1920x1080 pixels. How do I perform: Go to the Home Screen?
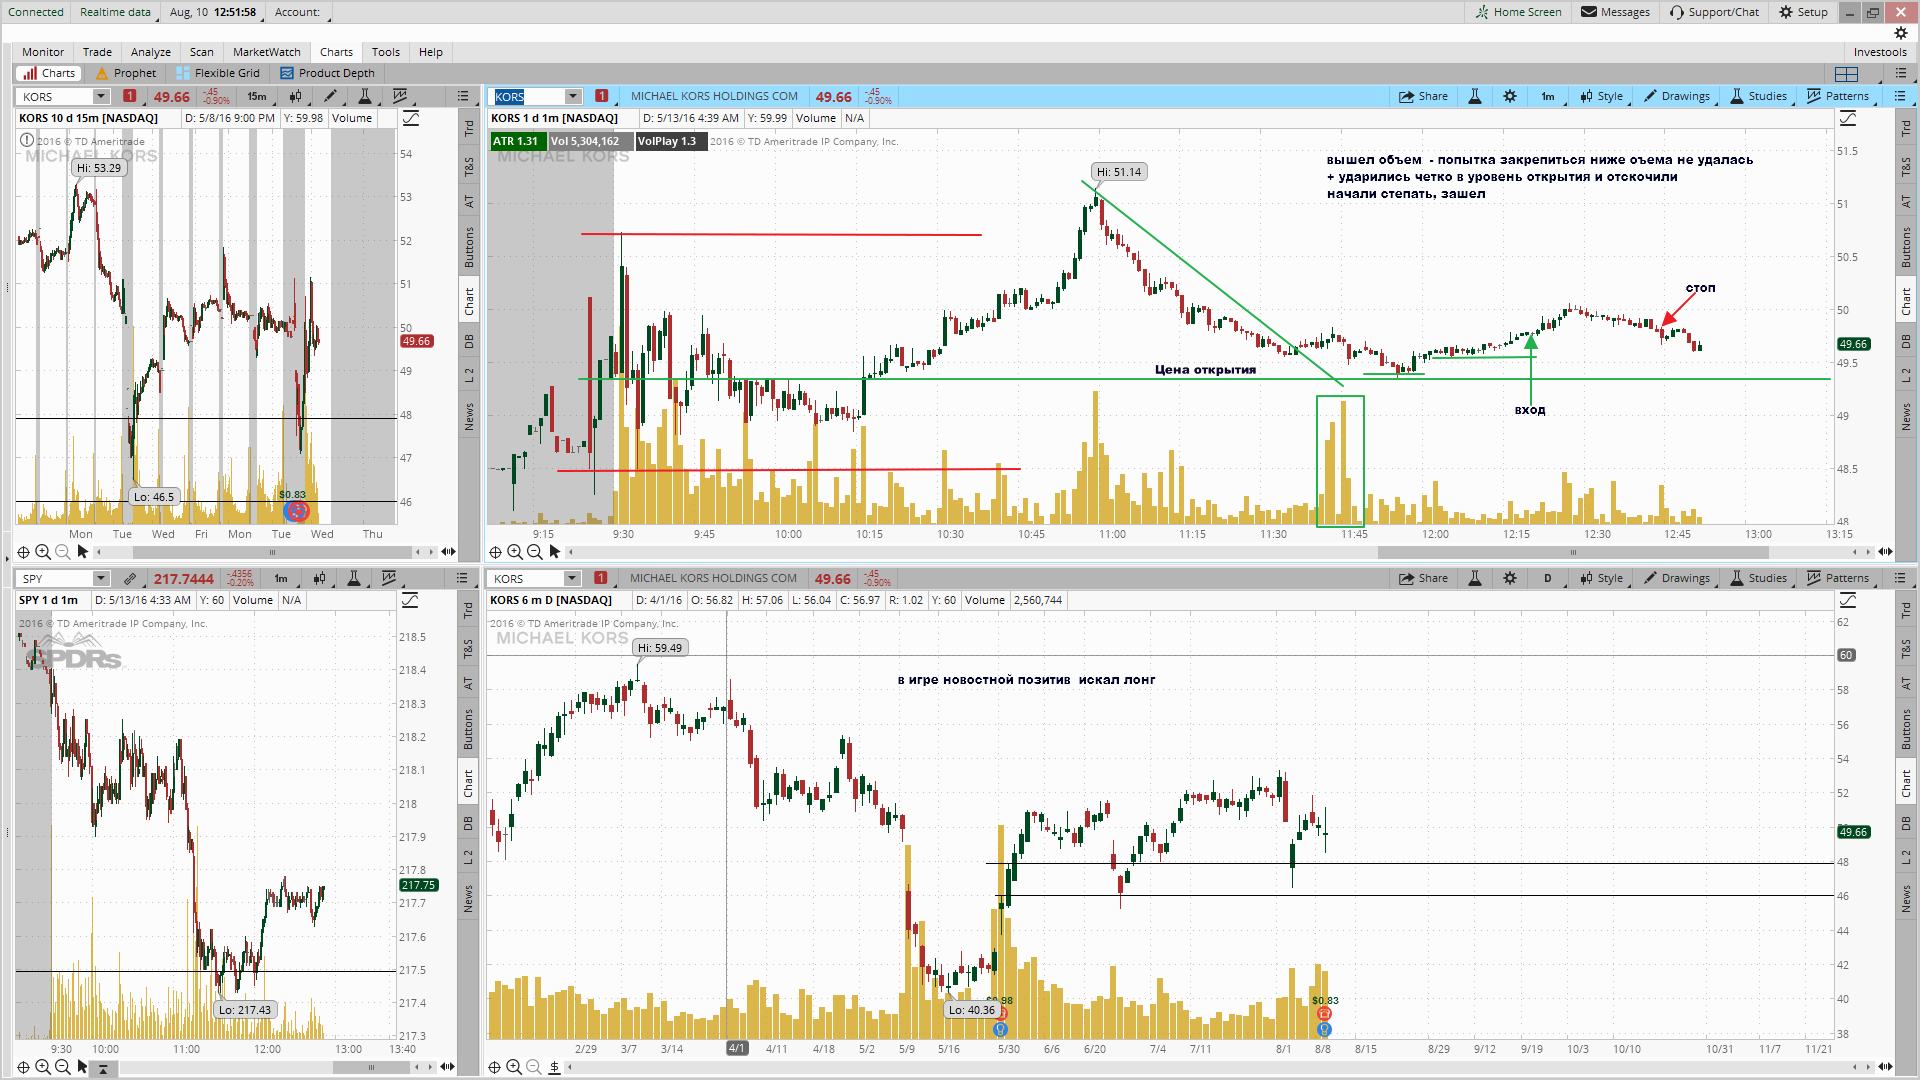click(1518, 12)
